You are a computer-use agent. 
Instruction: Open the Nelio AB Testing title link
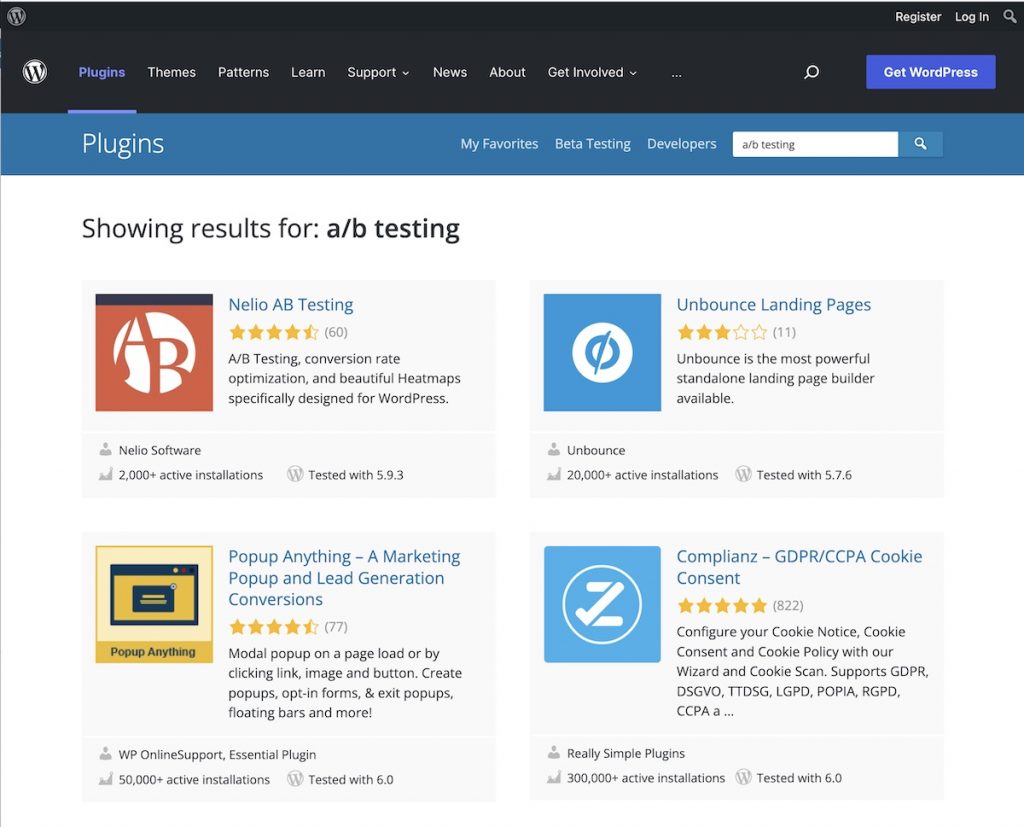[x=291, y=304]
